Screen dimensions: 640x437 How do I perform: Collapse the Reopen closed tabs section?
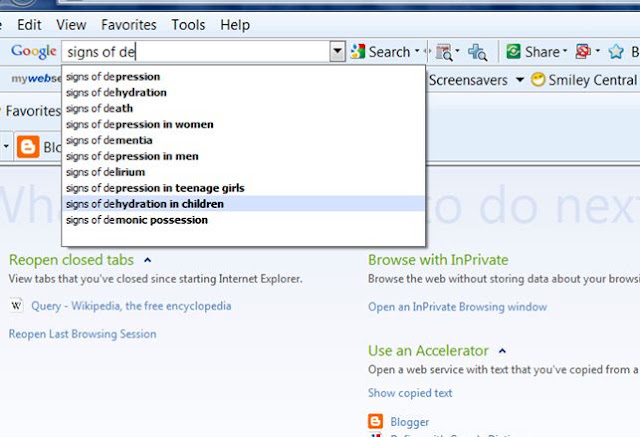[x=148, y=260]
